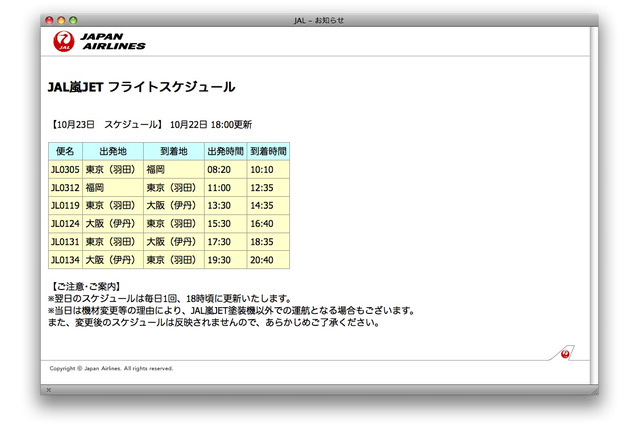This screenshot has height=426, width=640.
Task: Click JL0134 destination 東京（羽田）
Action: click(171, 260)
